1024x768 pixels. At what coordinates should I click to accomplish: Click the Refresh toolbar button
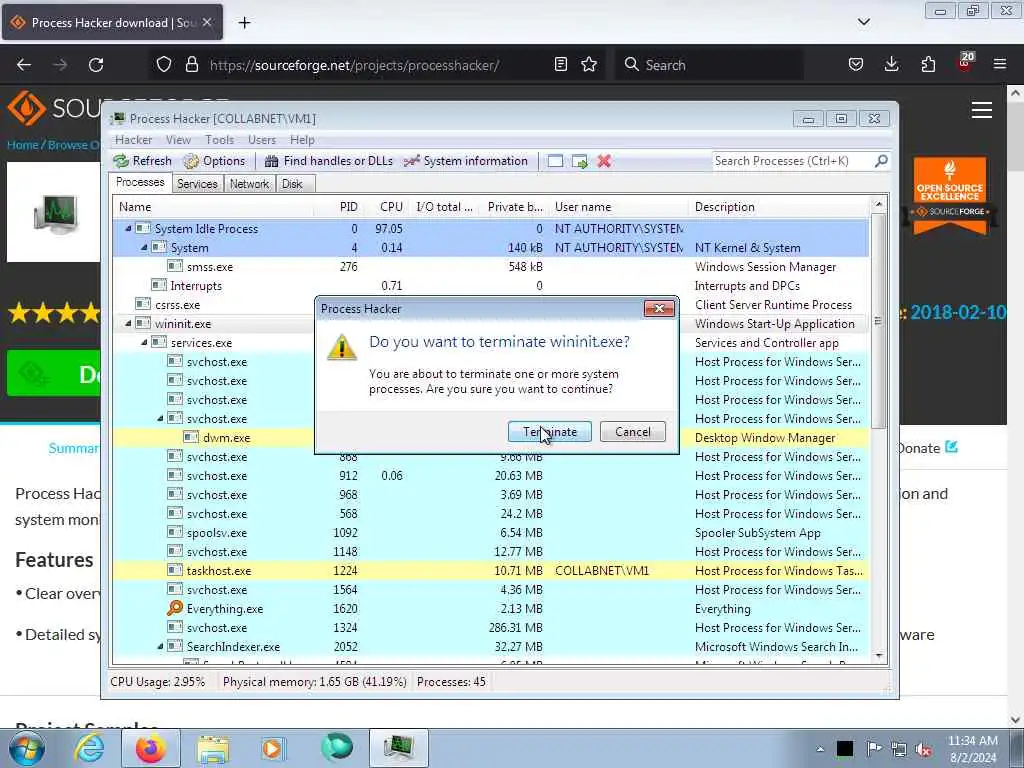coord(142,161)
